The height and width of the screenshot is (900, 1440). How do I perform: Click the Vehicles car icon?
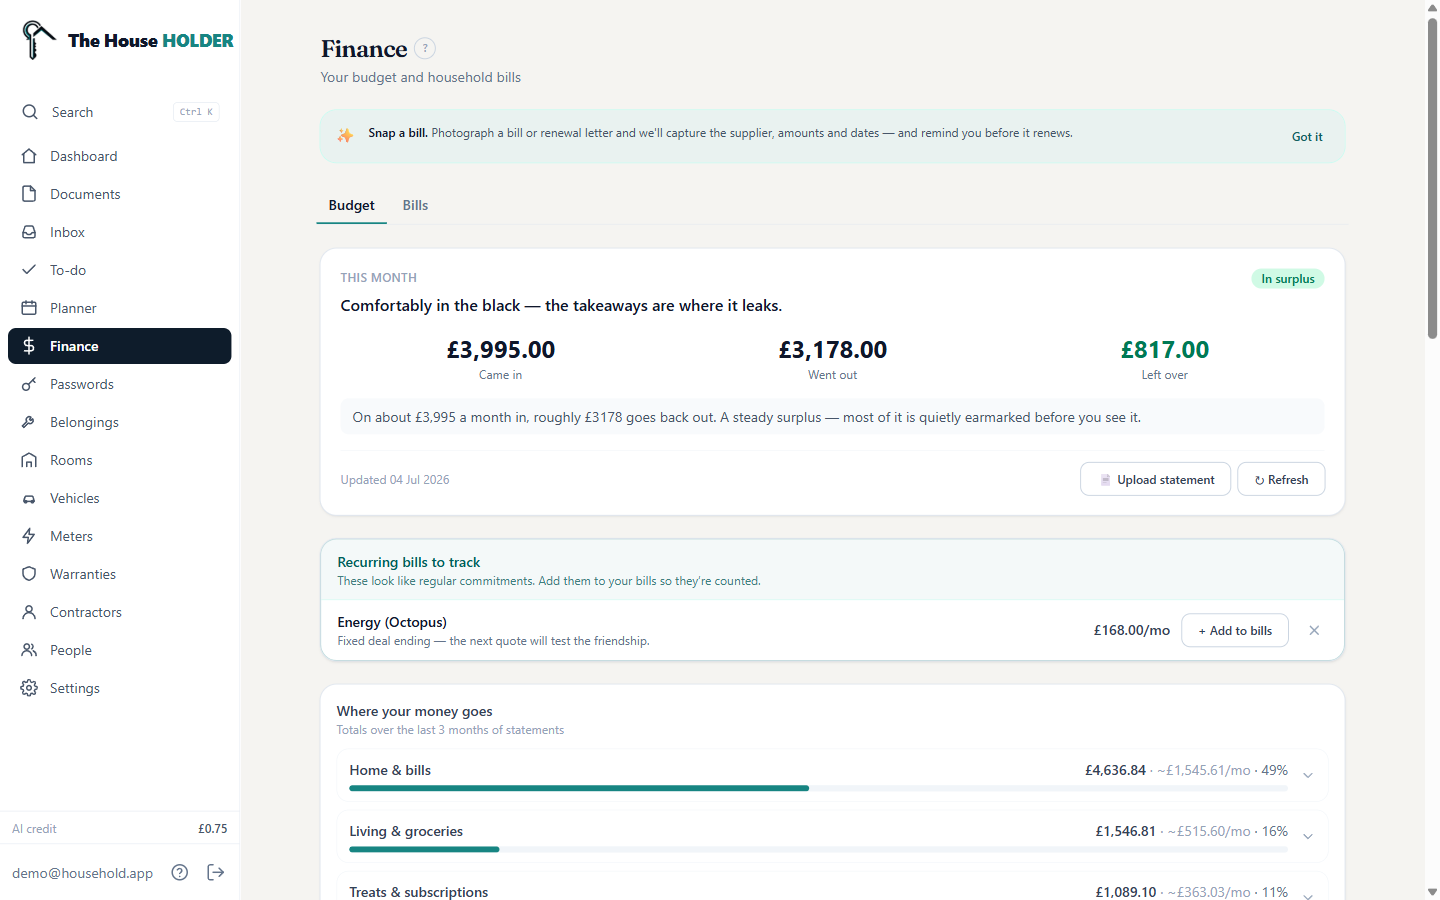pos(29,498)
